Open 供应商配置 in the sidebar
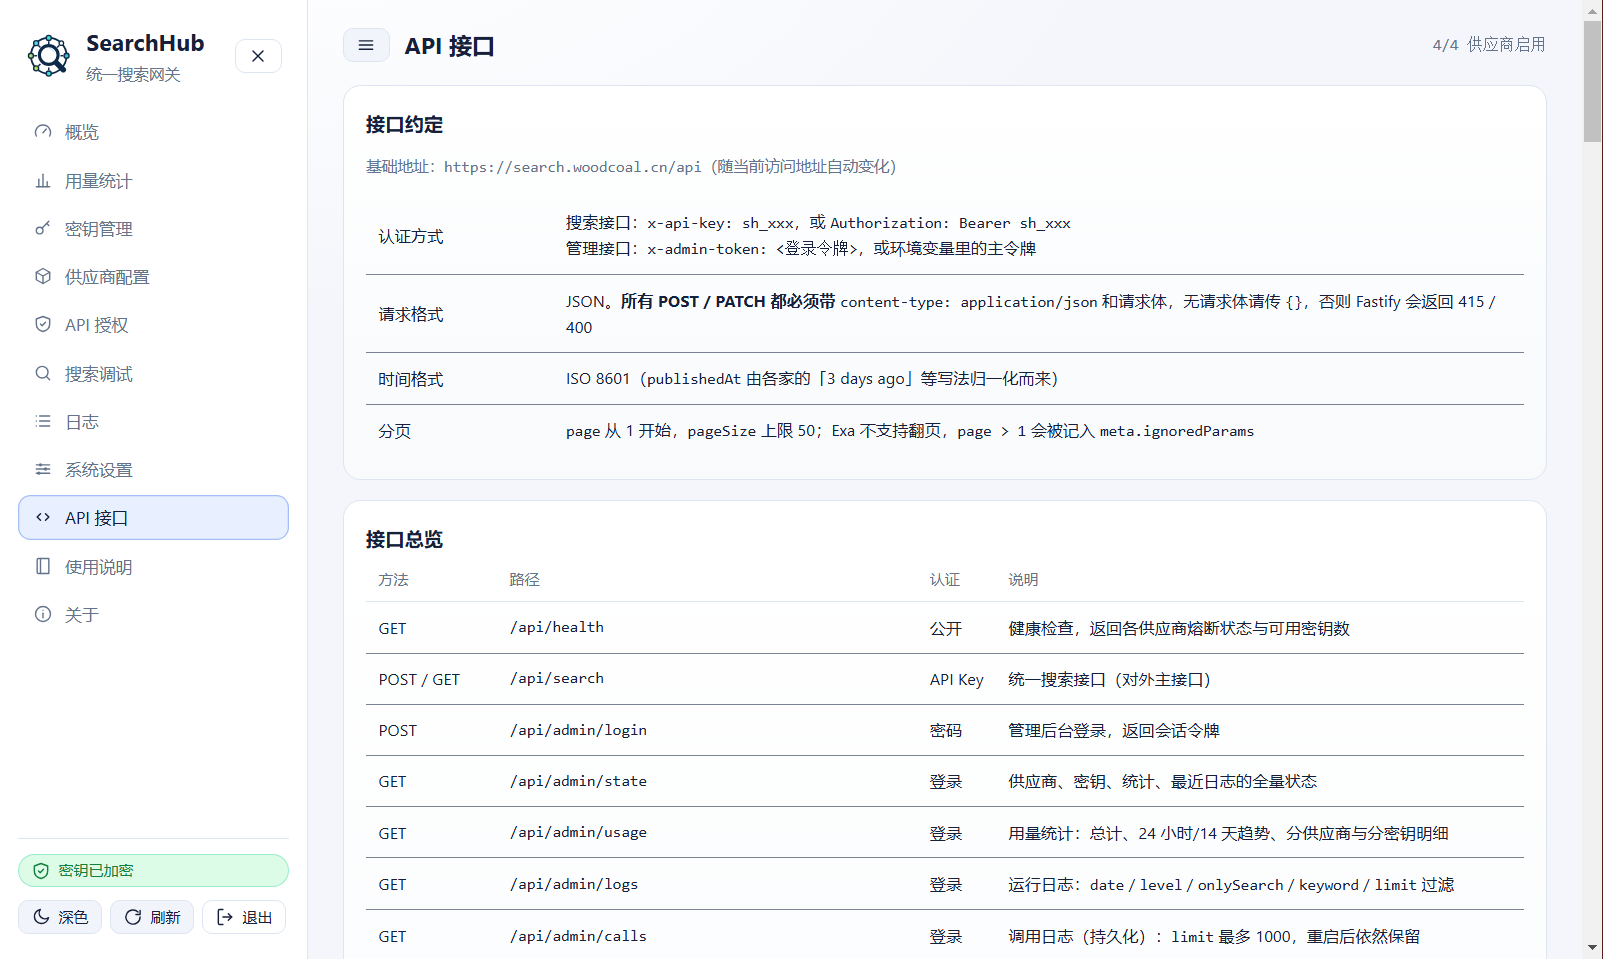The width and height of the screenshot is (1603, 959). point(153,277)
